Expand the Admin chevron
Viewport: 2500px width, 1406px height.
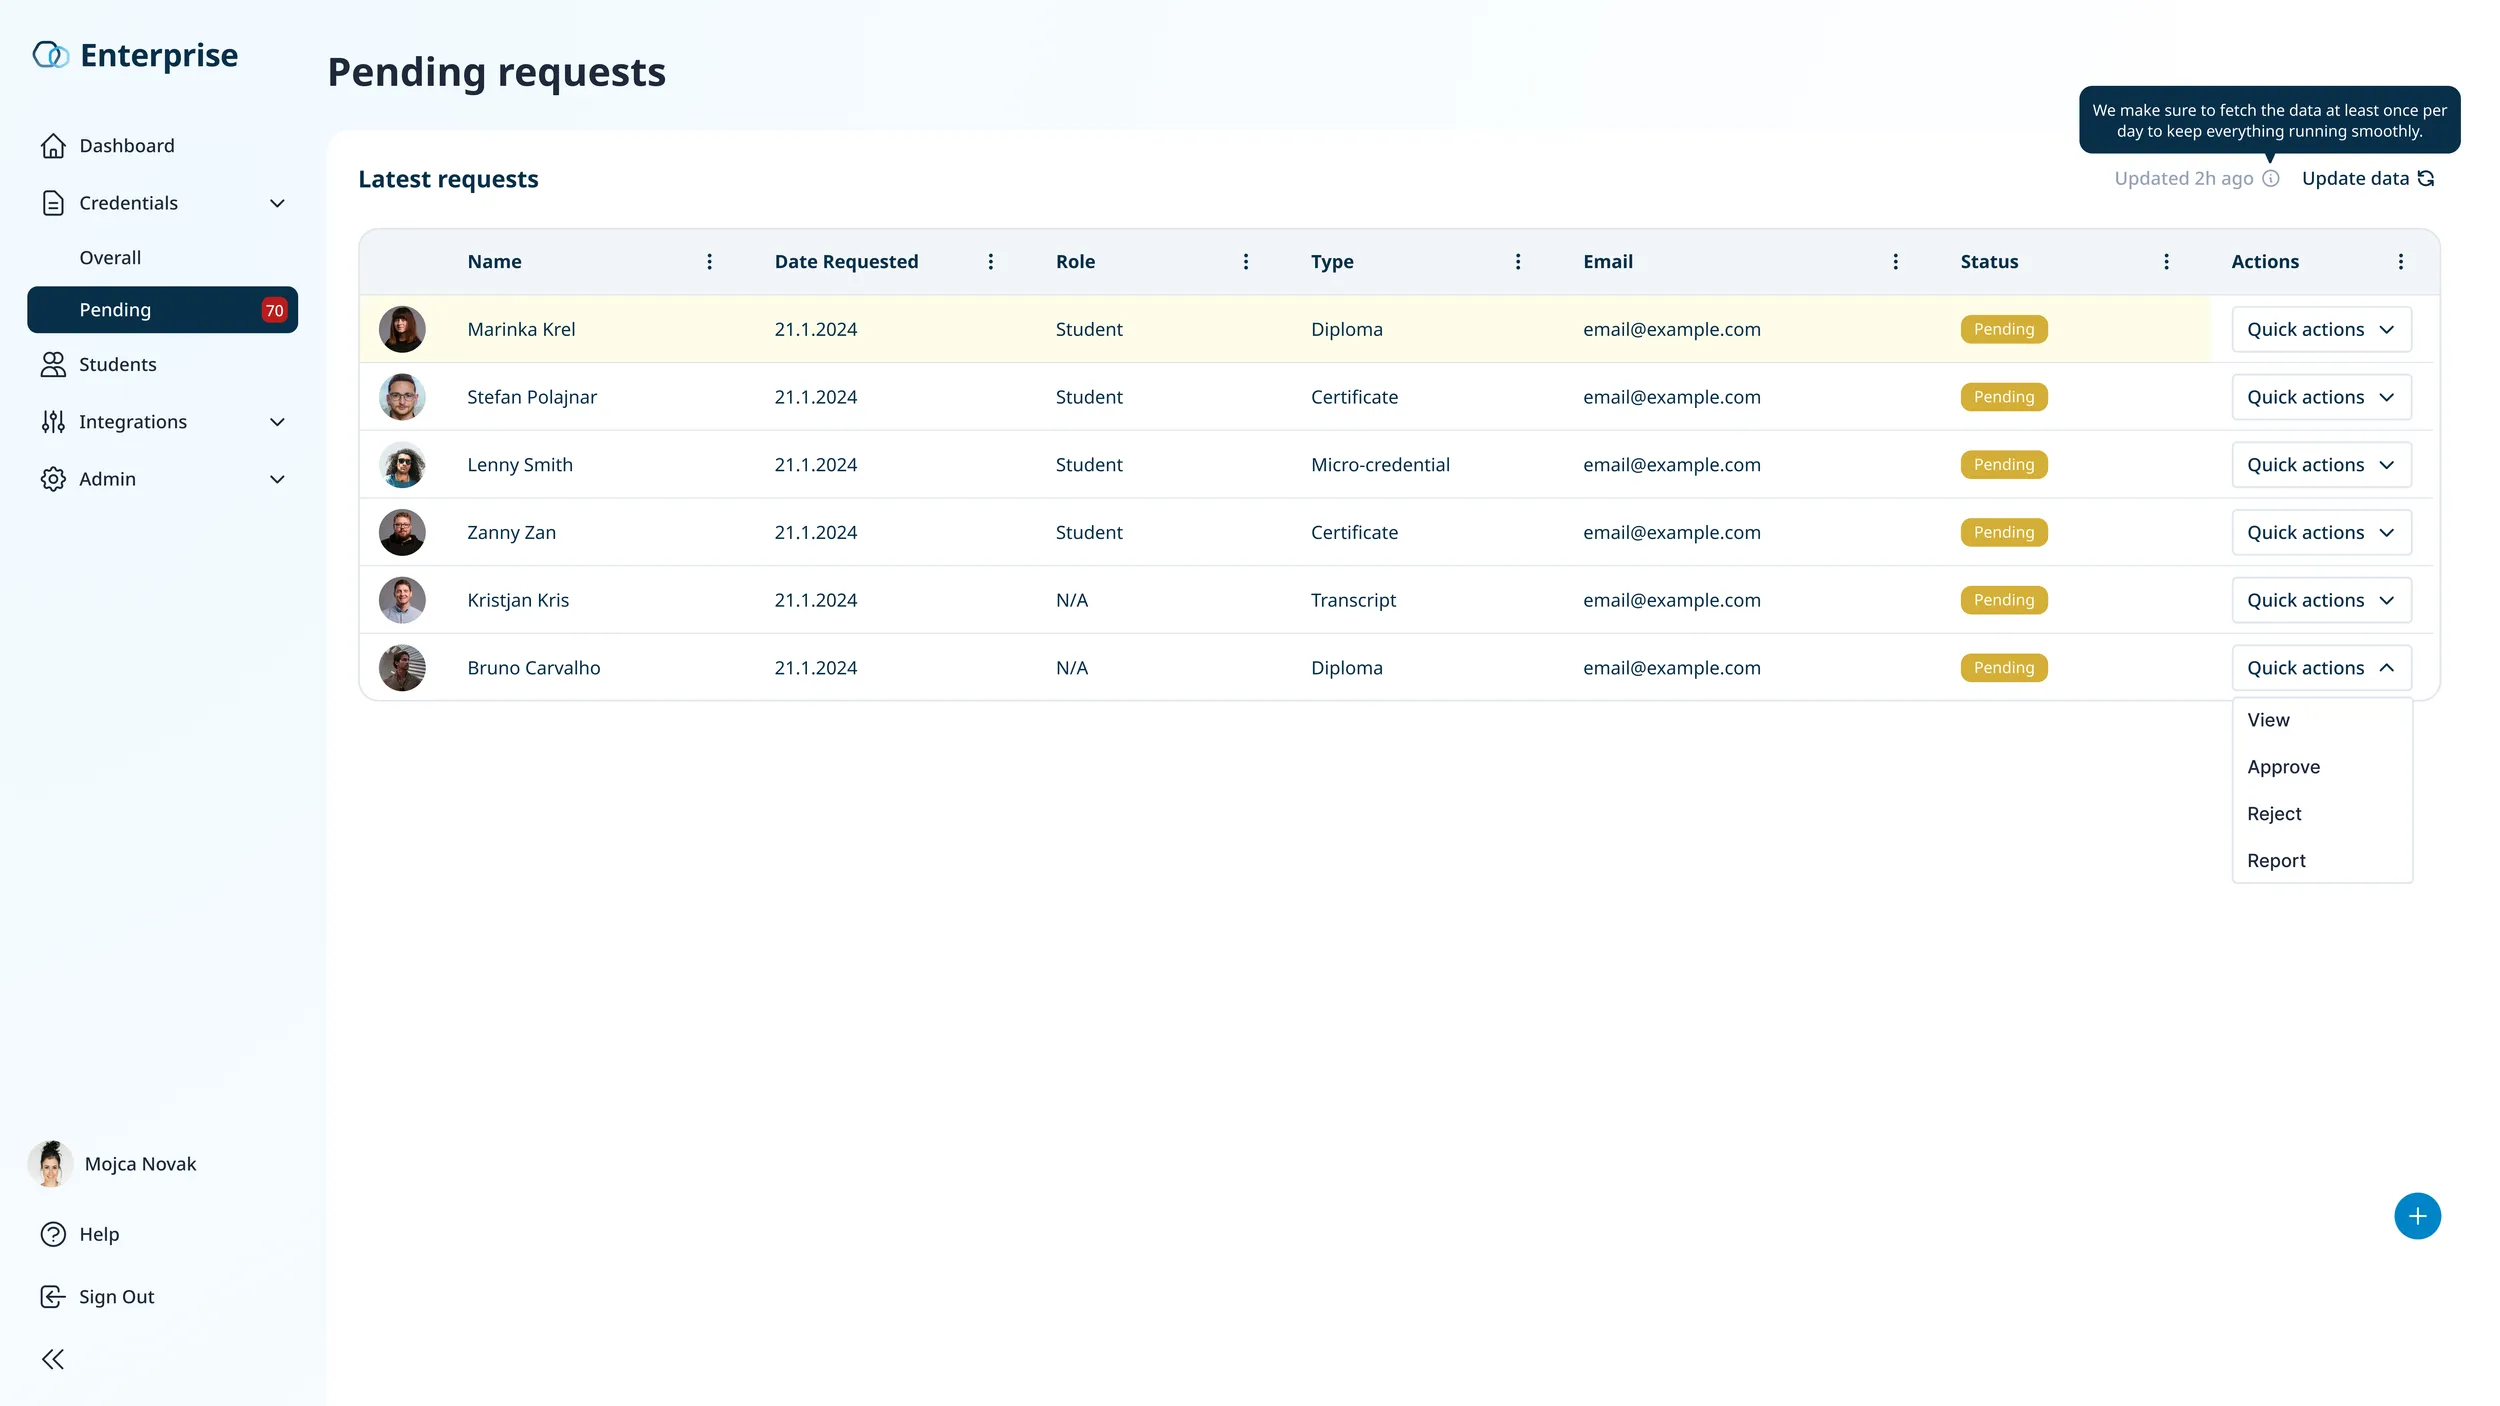point(278,480)
